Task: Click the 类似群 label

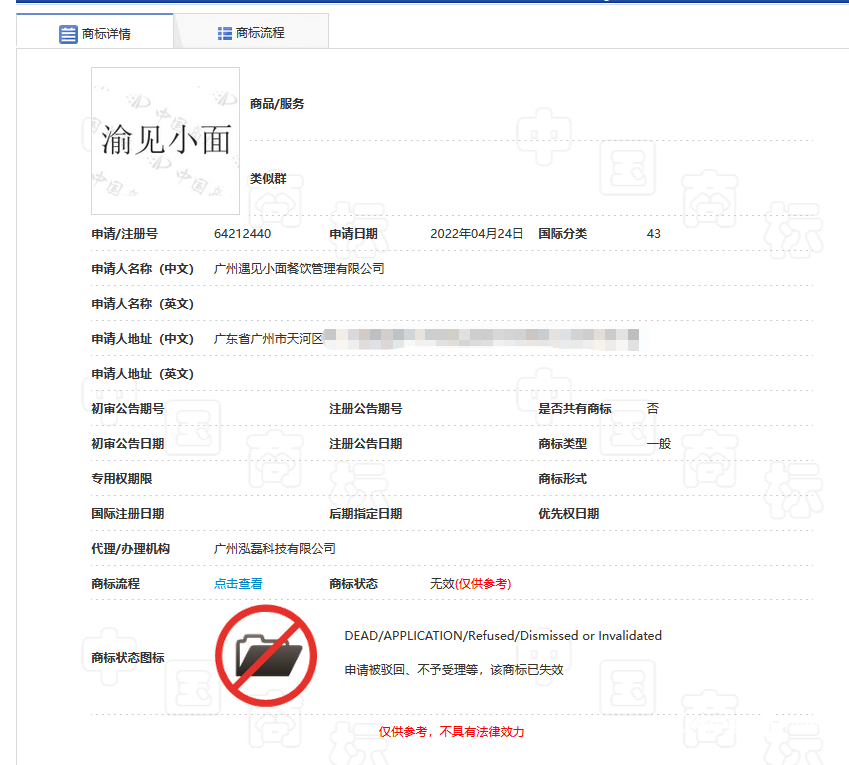Action: click(268, 179)
